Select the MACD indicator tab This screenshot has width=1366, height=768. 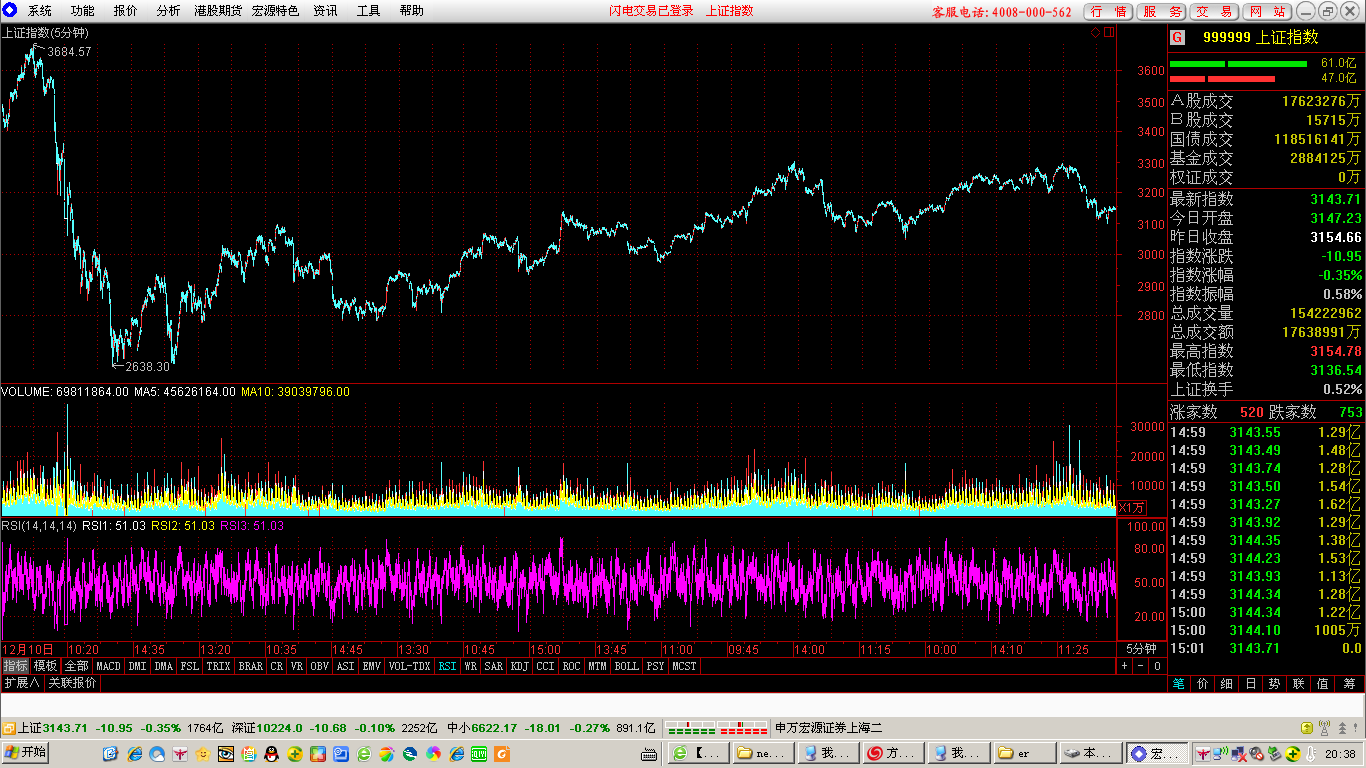[x=108, y=666]
